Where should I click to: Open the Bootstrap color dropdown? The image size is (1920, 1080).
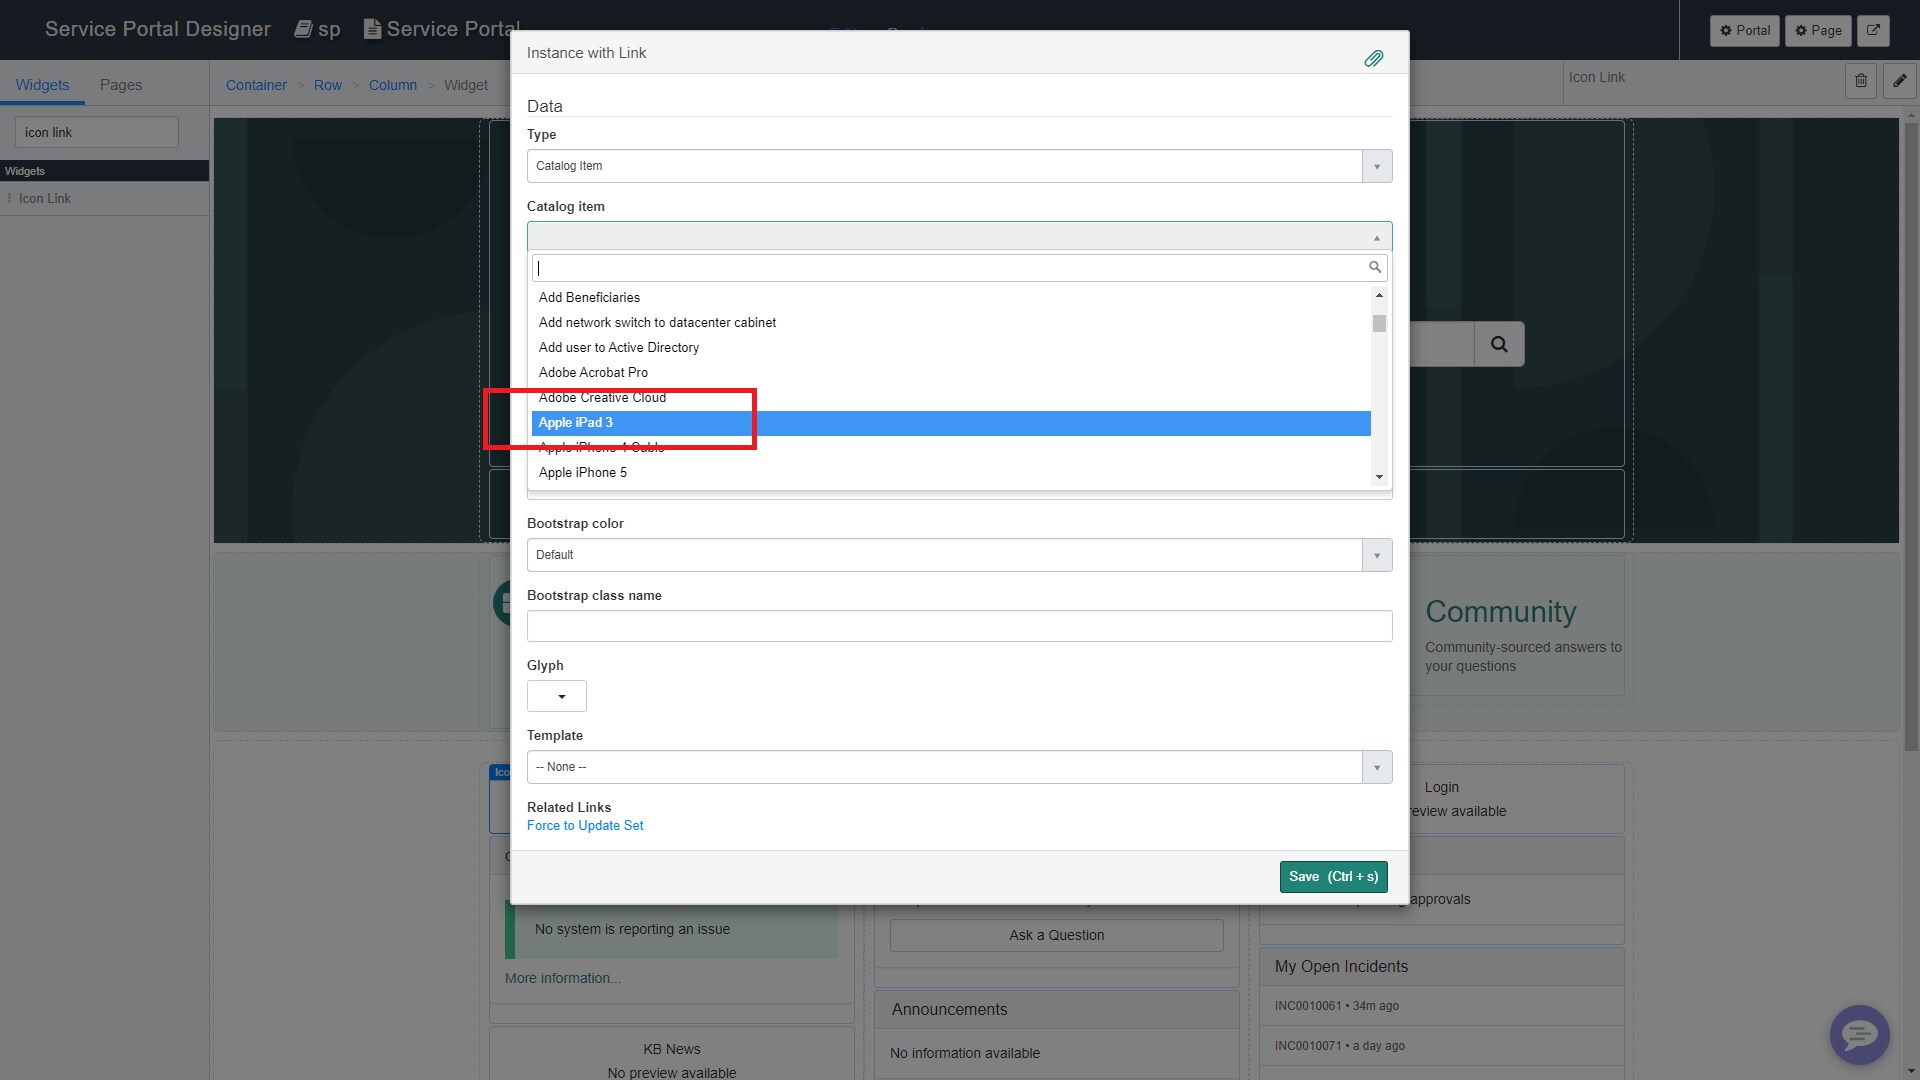pyautogui.click(x=959, y=555)
